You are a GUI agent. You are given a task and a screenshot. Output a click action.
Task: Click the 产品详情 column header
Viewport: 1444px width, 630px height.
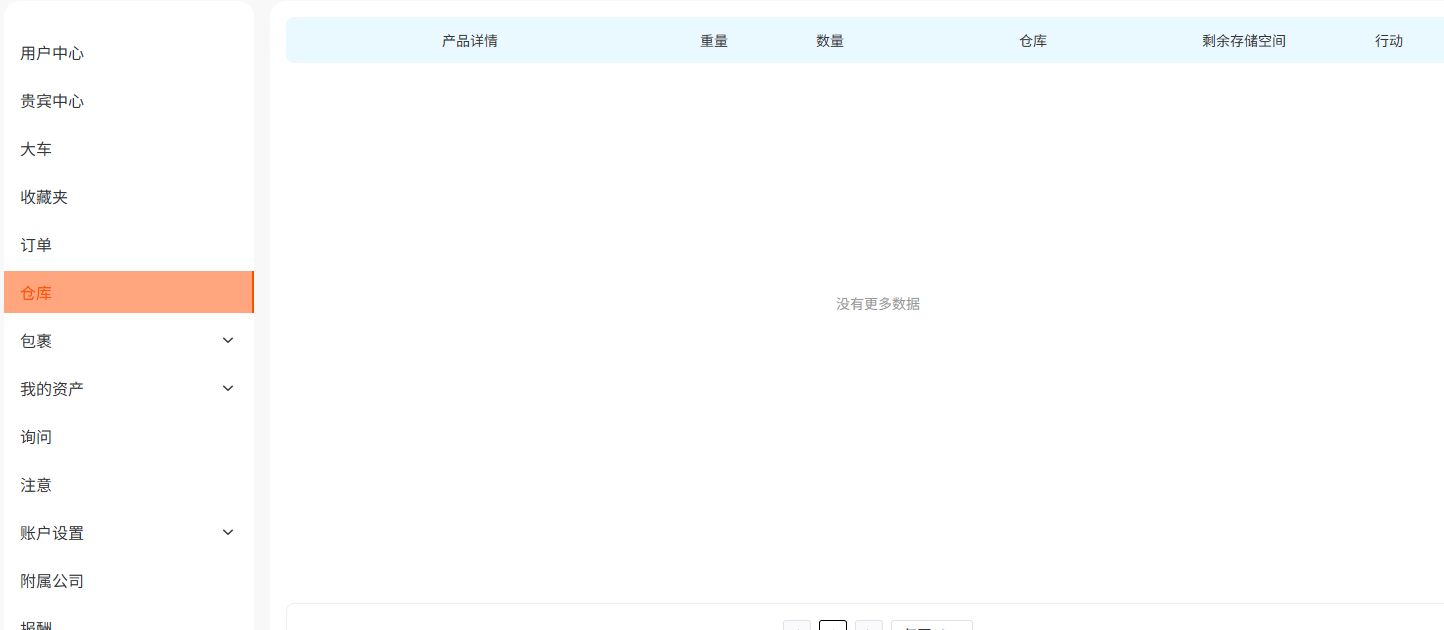pos(470,41)
